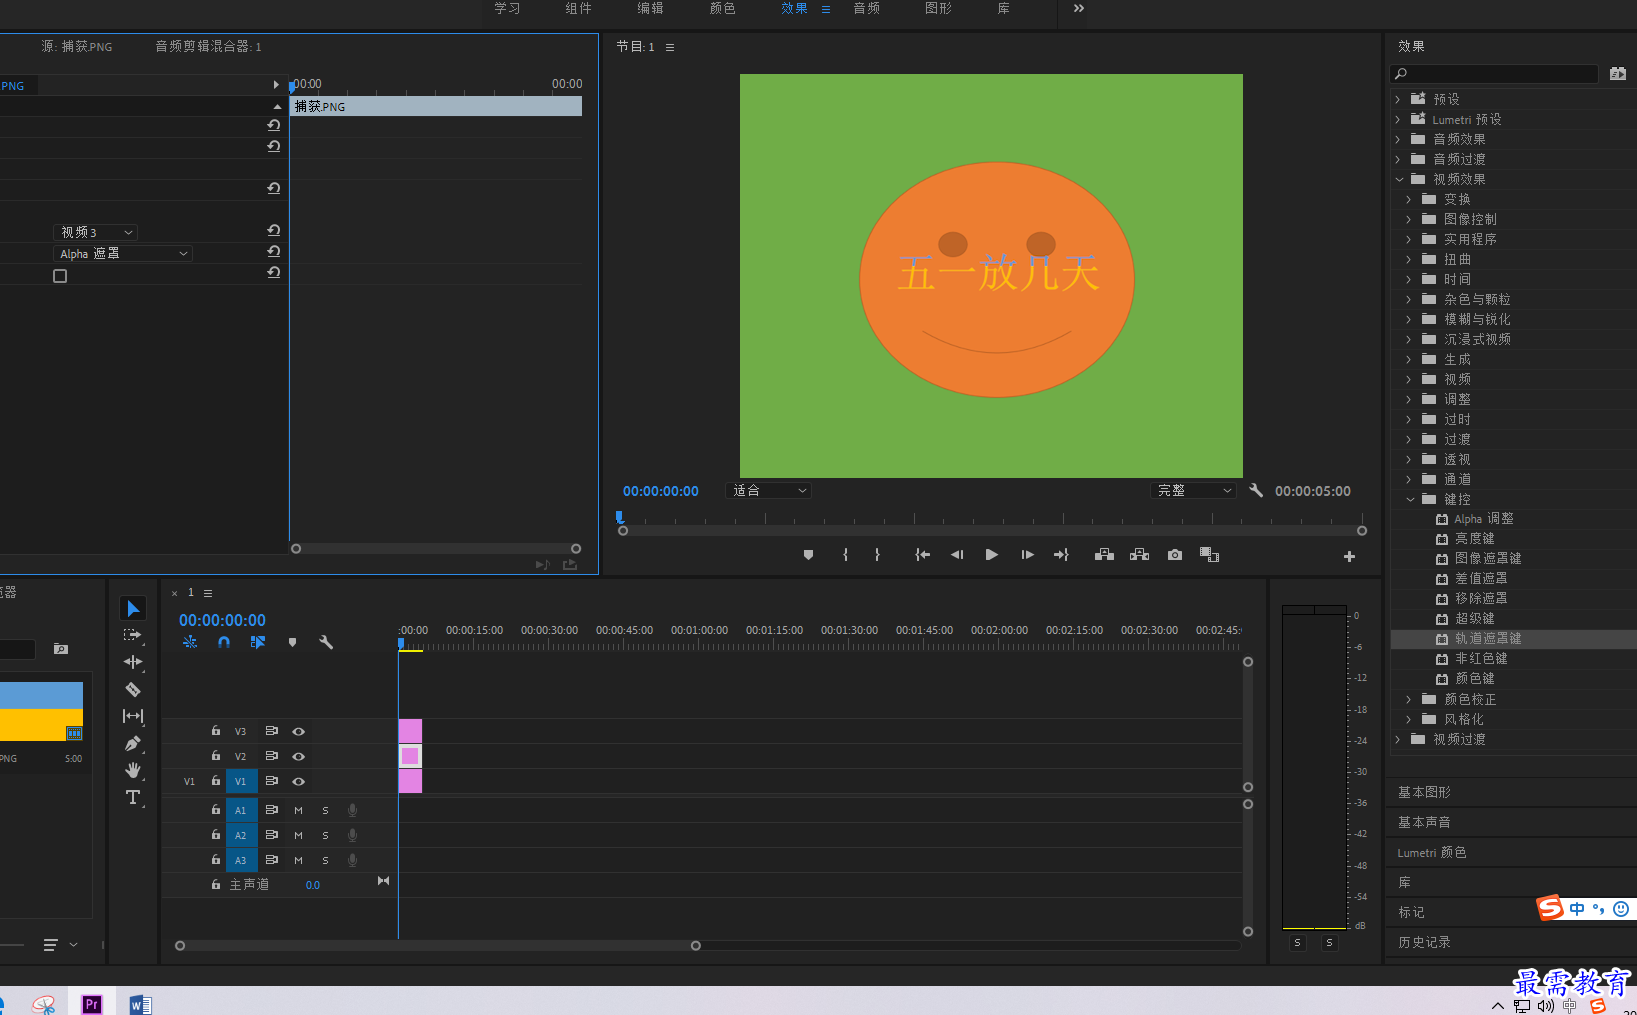The height and width of the screenshot is (1015, 1637).
Task: Select the Pen tool
Action: coord(133,743)
